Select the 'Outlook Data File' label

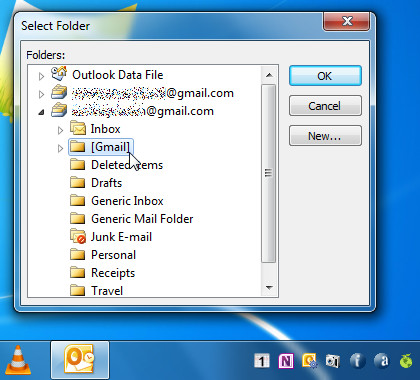coord(118,75)
